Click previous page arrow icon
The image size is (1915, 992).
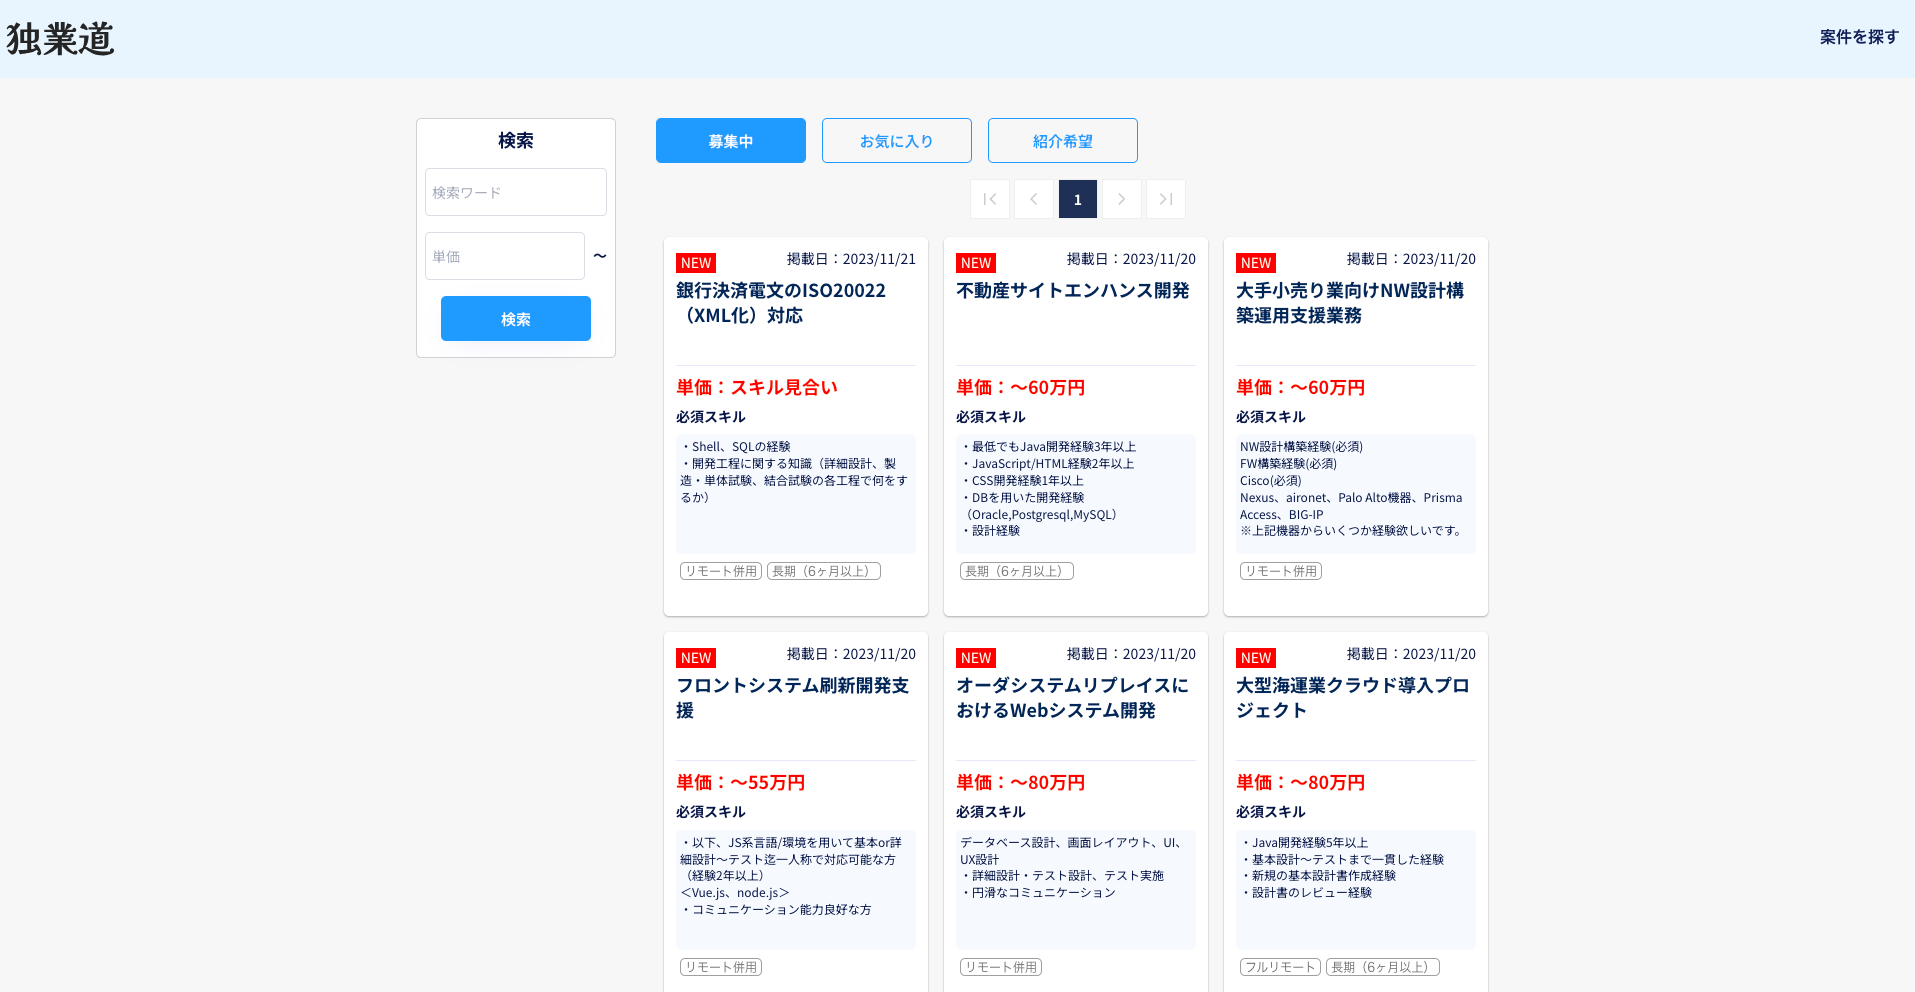[x=1033, y=199]
